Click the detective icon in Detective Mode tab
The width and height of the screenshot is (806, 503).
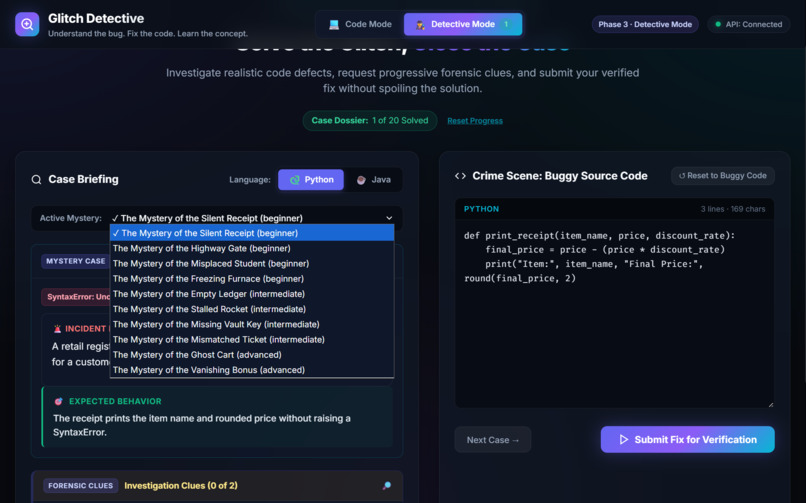pos(420,24)
